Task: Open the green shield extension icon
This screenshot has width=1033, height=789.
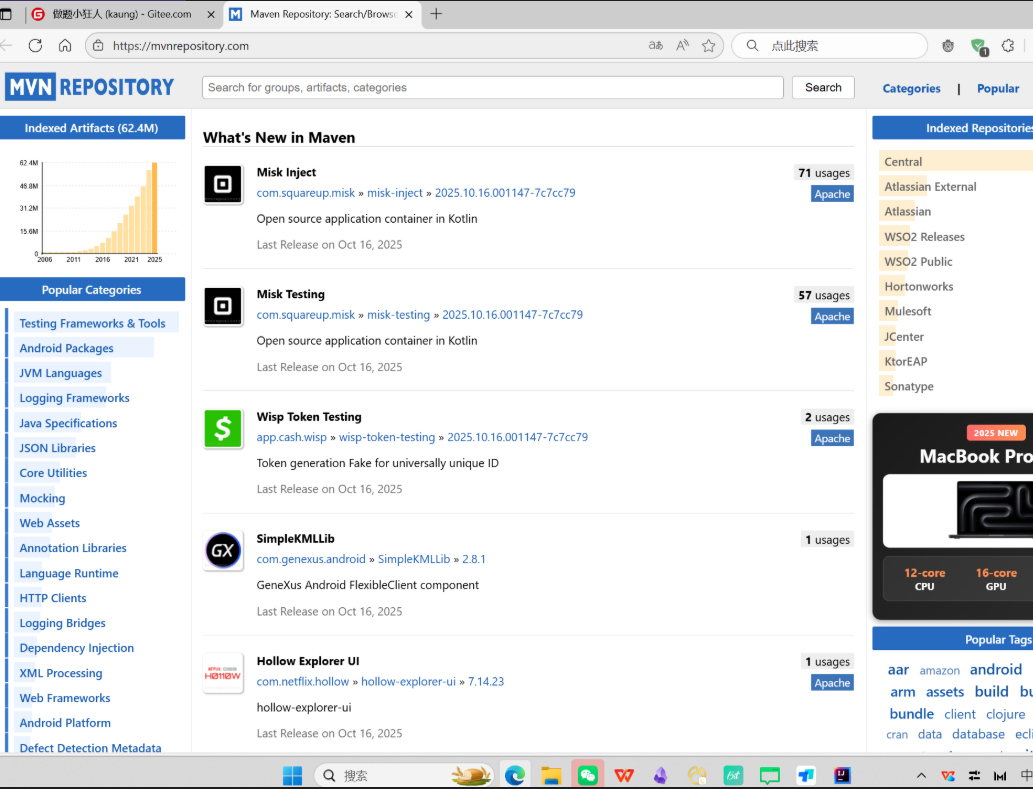Action: click(979, 46)
